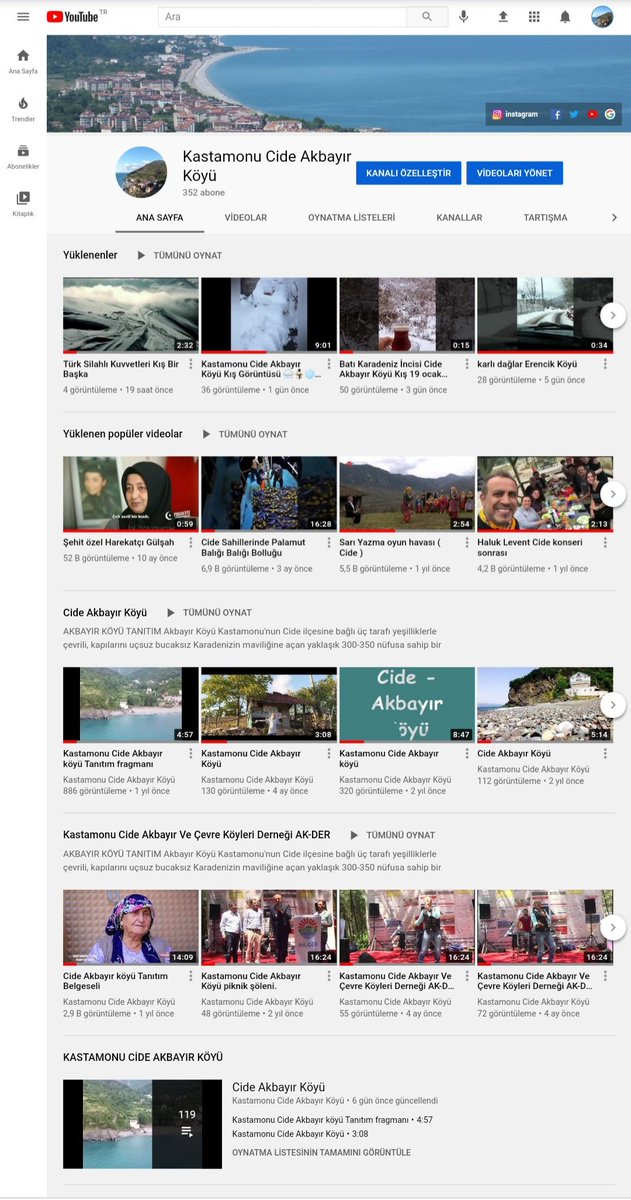The image size is (631, 1200).
Task: Click VİDEOLARI YÖNET button
Action: coord(515,173)
